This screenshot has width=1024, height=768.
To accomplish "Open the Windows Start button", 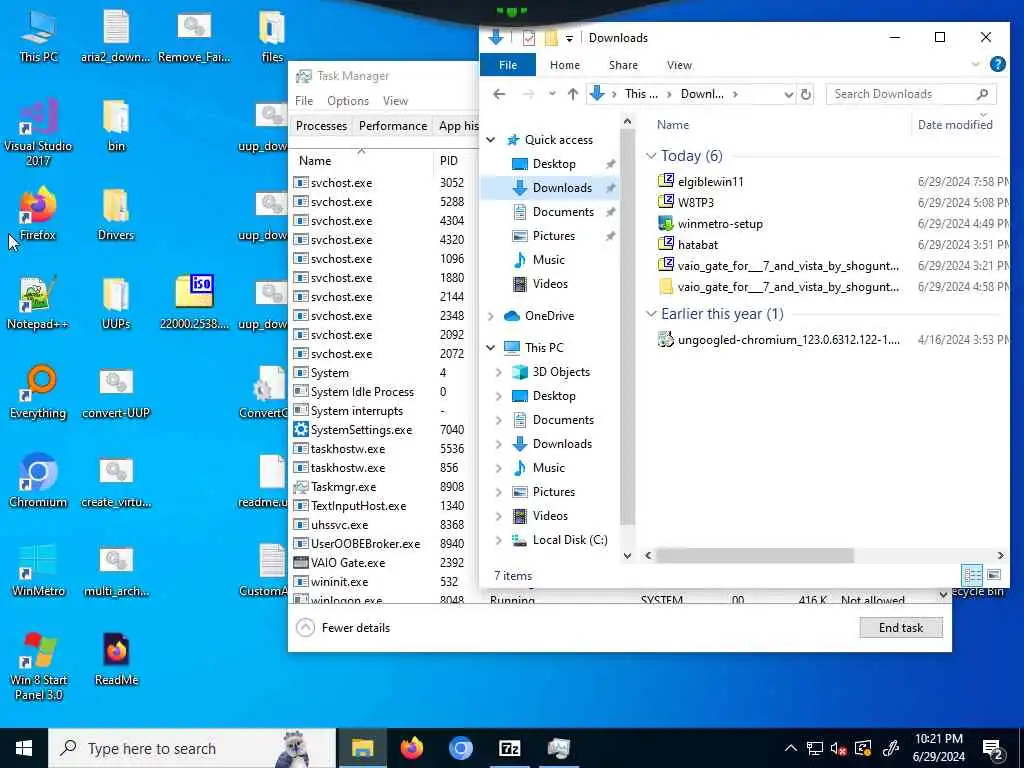I will (24, 748).
